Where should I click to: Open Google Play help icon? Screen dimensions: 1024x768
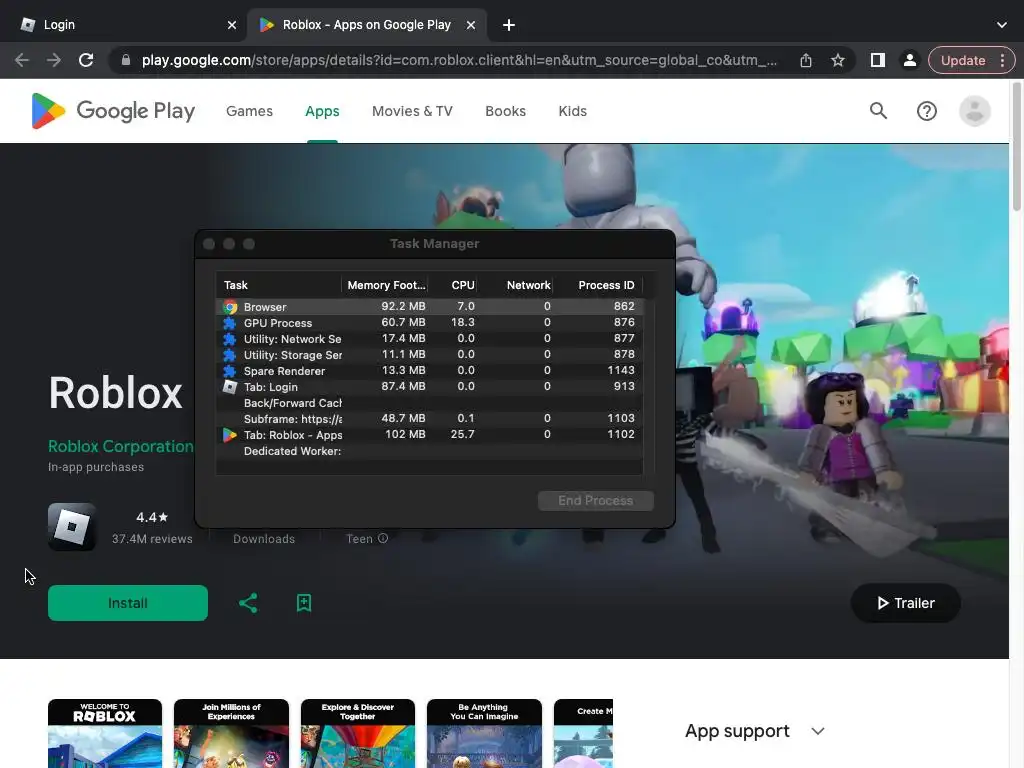tap(927, 111)
